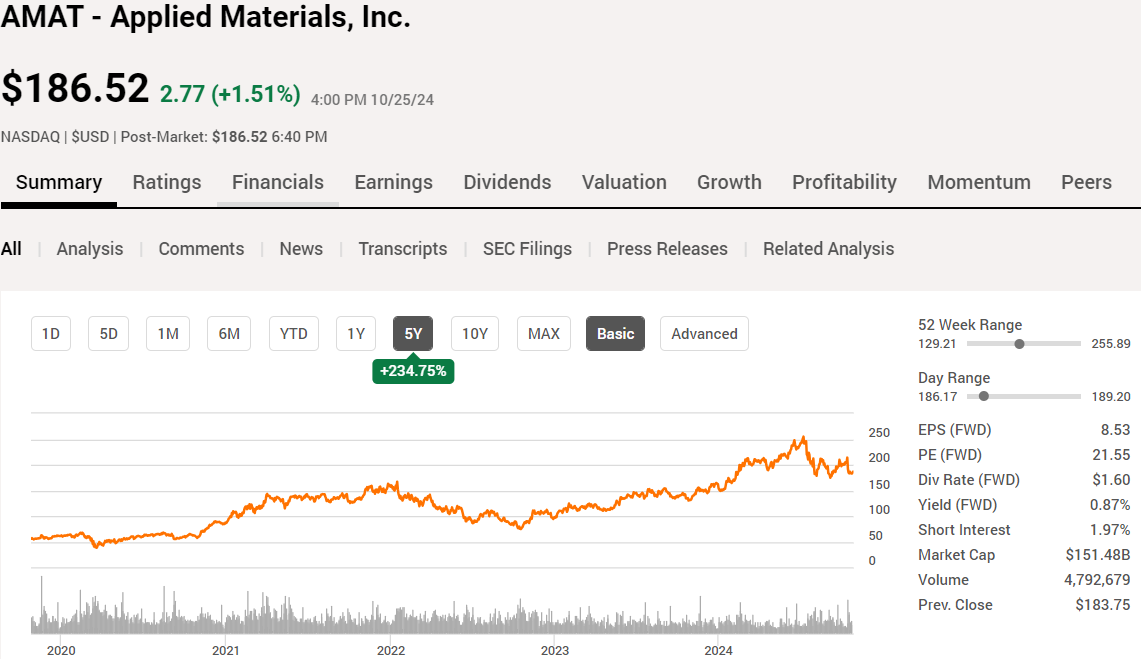The width and height of the screenshot is (1141, 659).
Task: Open the Momentum tab
Action: 979,182
